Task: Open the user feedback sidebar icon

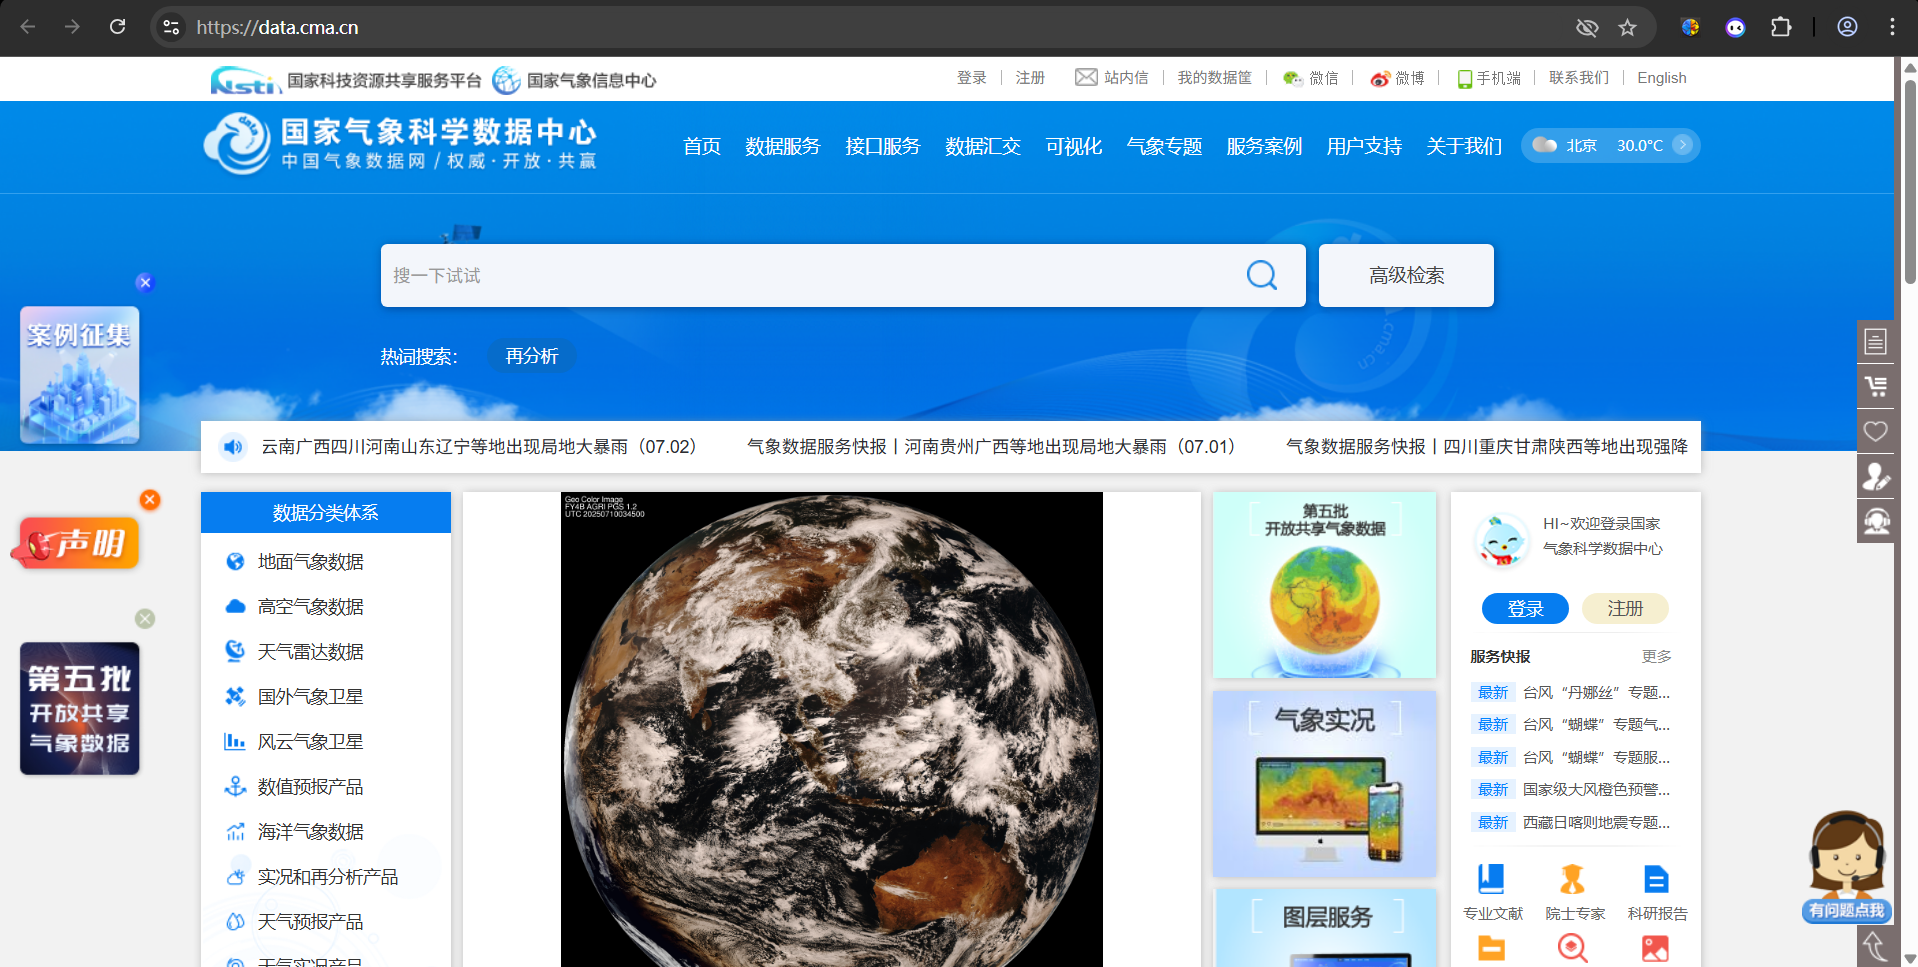Action: (x=1875, y=476)
